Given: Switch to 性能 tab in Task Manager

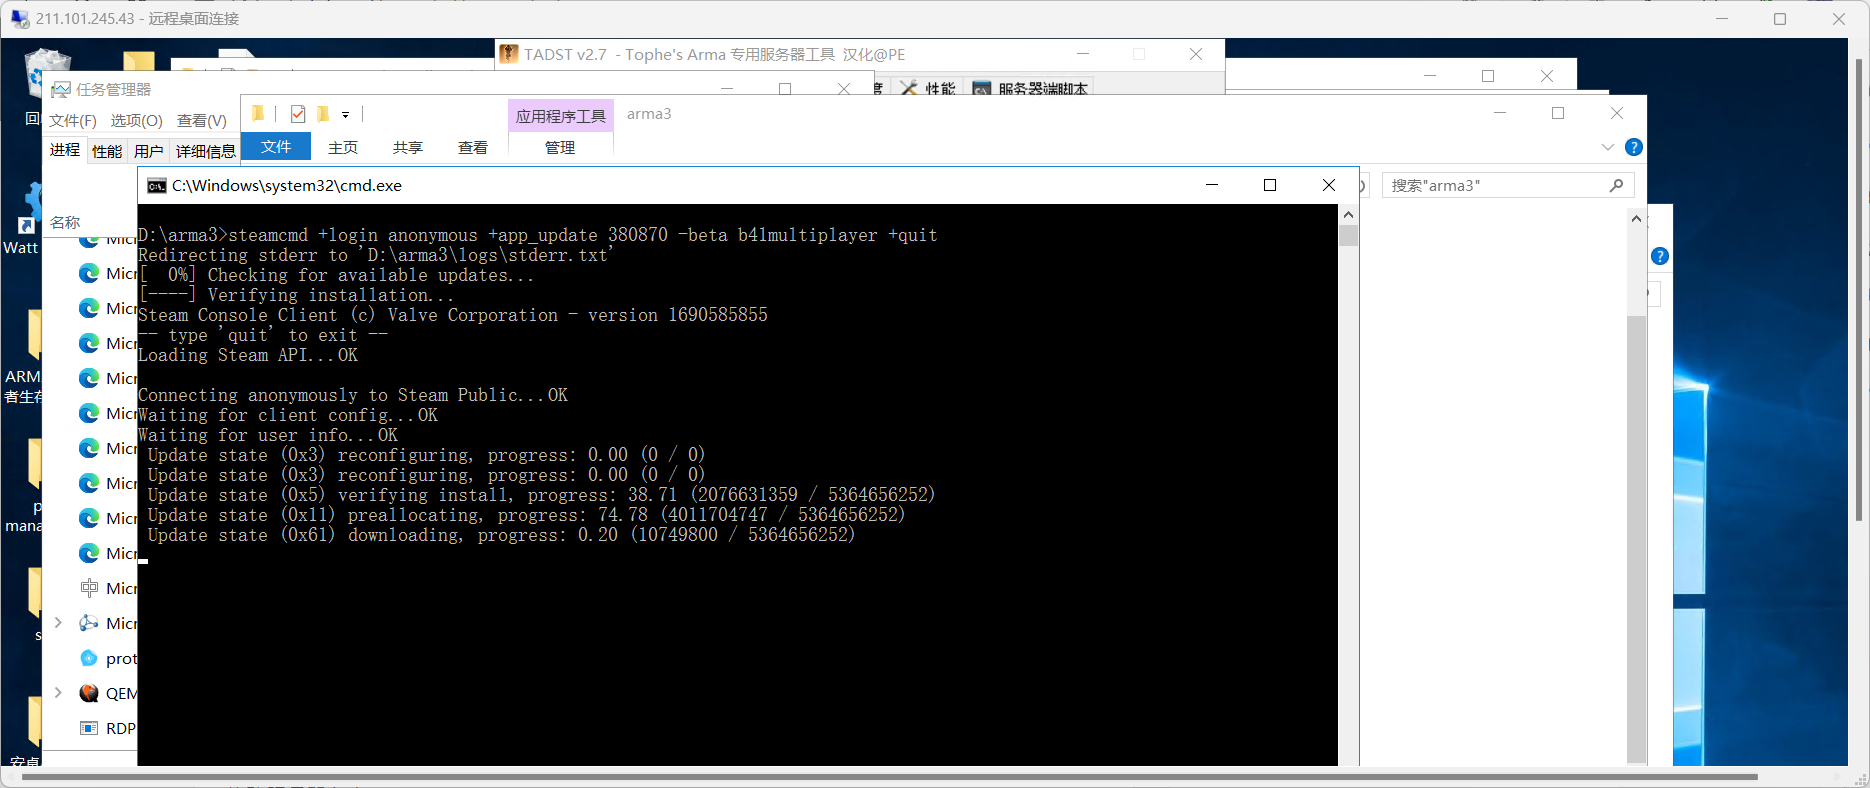Looking at the screenshot, I should [107, 151].
